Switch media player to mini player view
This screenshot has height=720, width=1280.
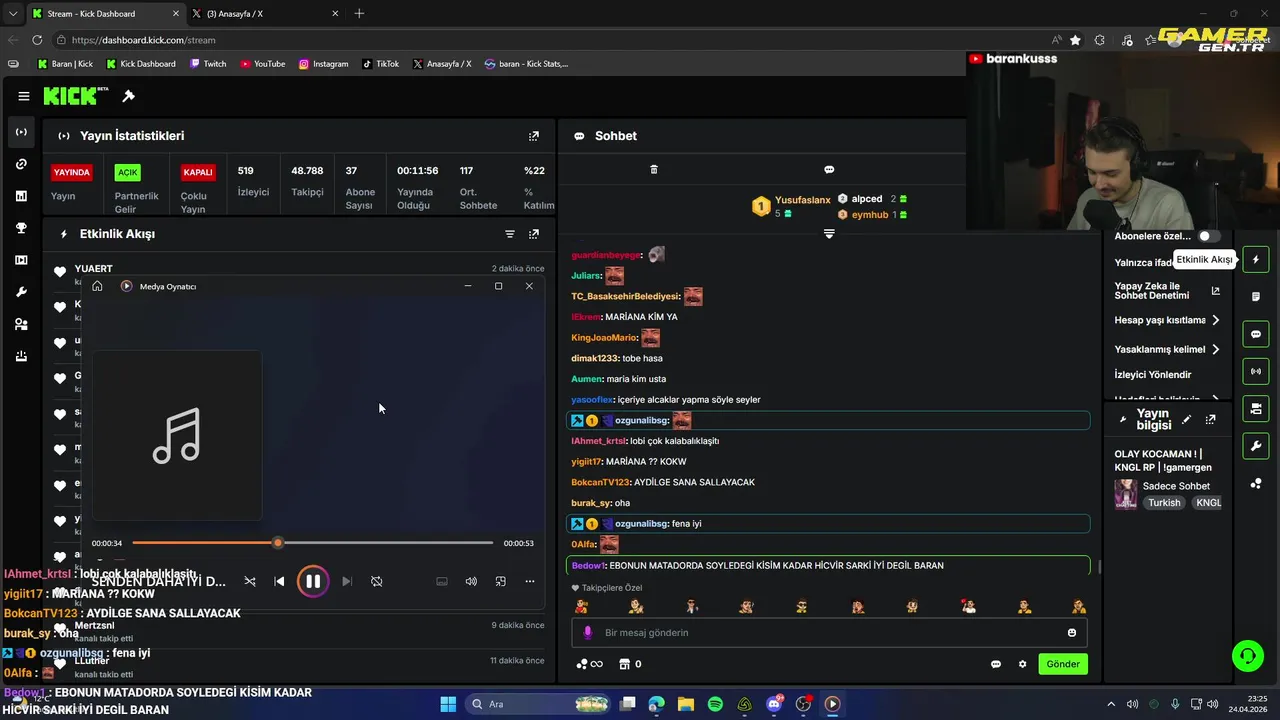[501, 581]
